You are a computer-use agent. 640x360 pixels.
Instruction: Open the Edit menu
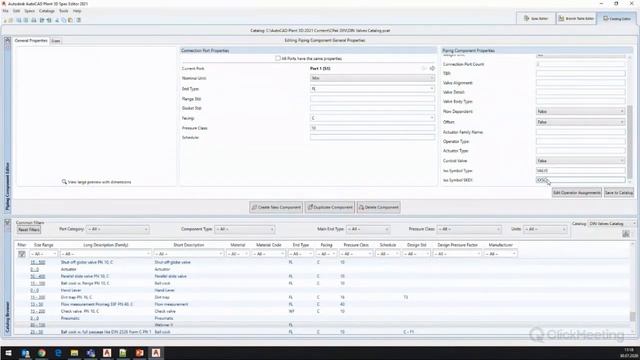coord(16,11)
